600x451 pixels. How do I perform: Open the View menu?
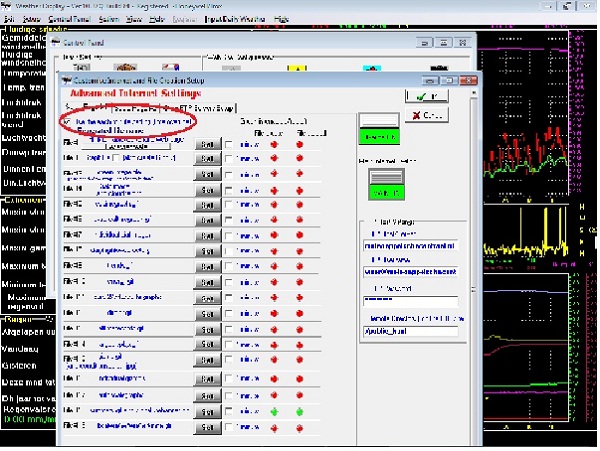click(134, 19)
